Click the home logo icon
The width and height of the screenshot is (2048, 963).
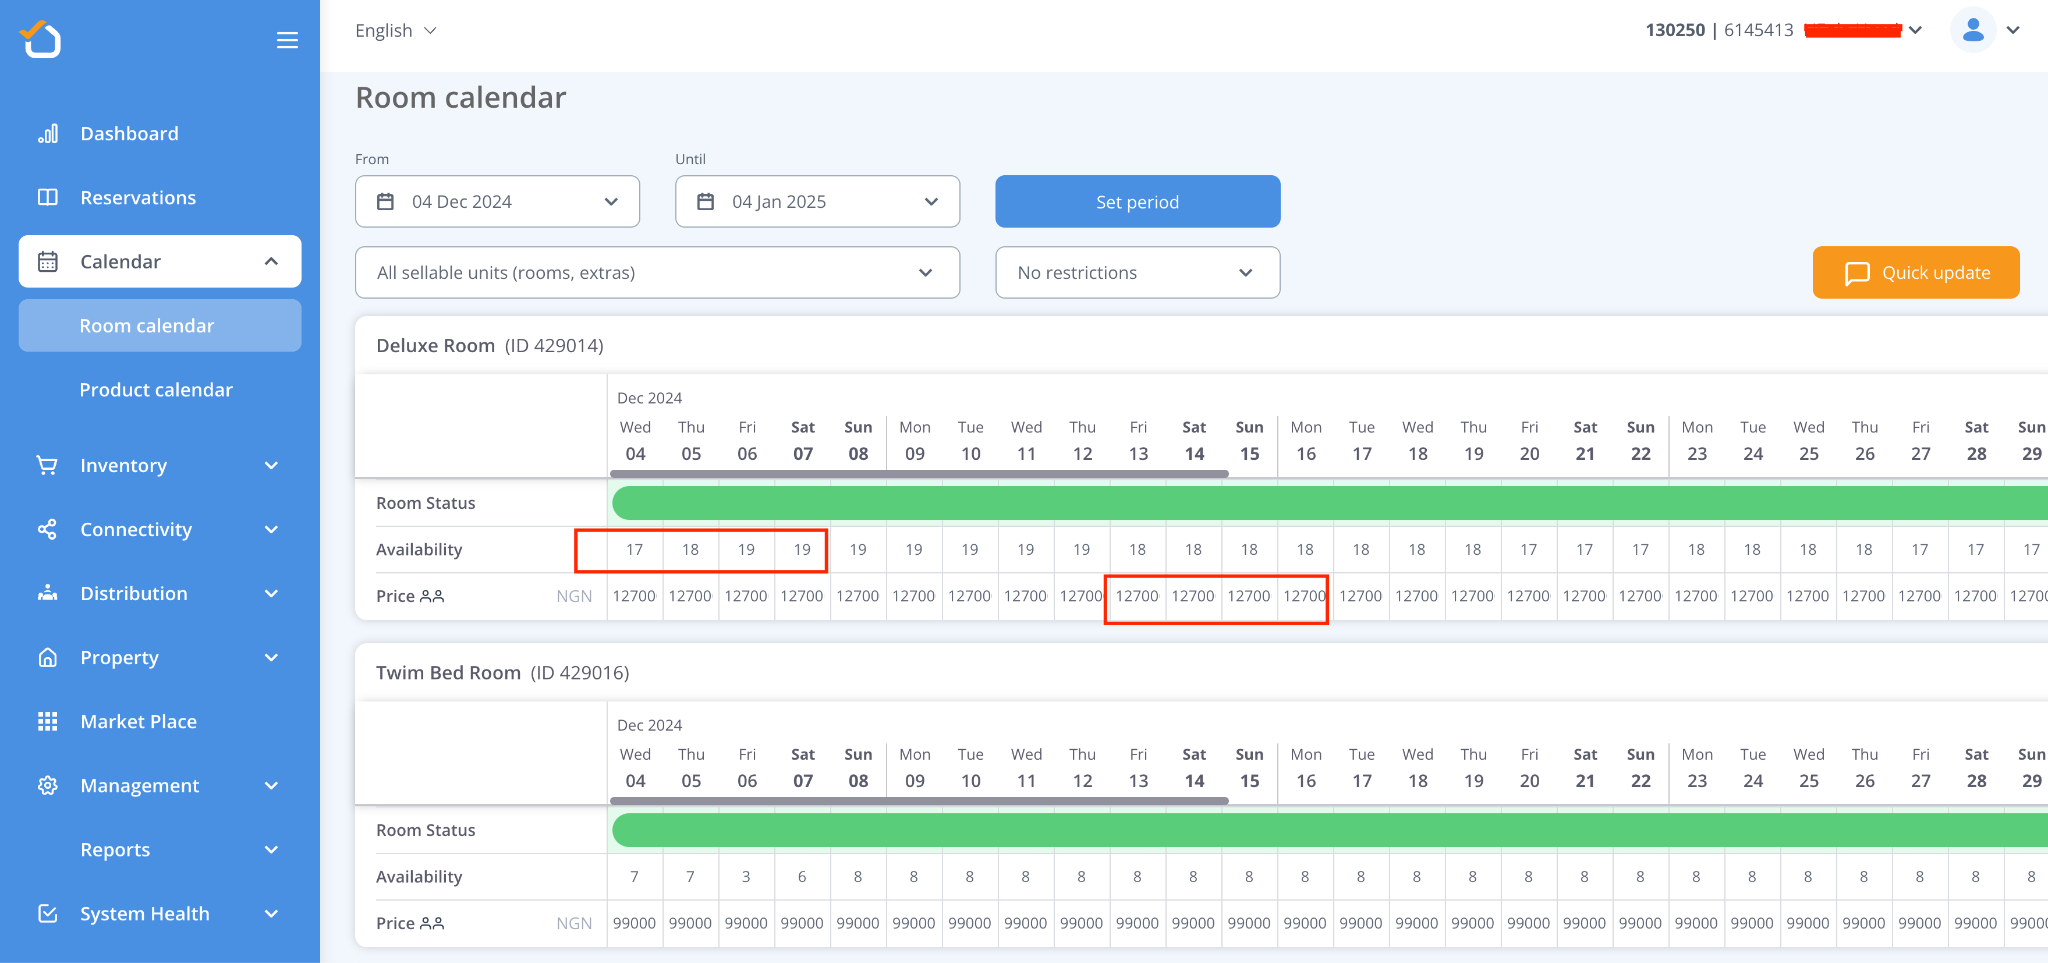[41, 39]
